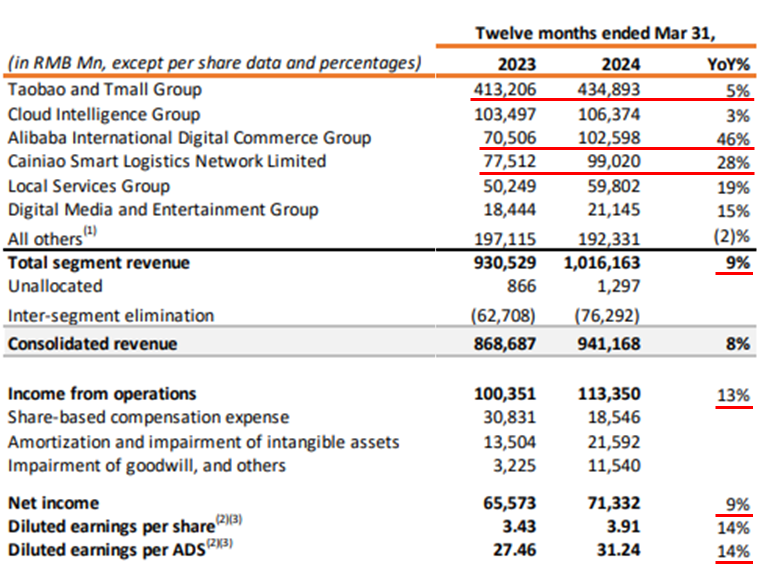Screen dimensions: 783x570
Task: Select 'Amortization and impairment of intangible assets' label
Action: pos(203,442)
